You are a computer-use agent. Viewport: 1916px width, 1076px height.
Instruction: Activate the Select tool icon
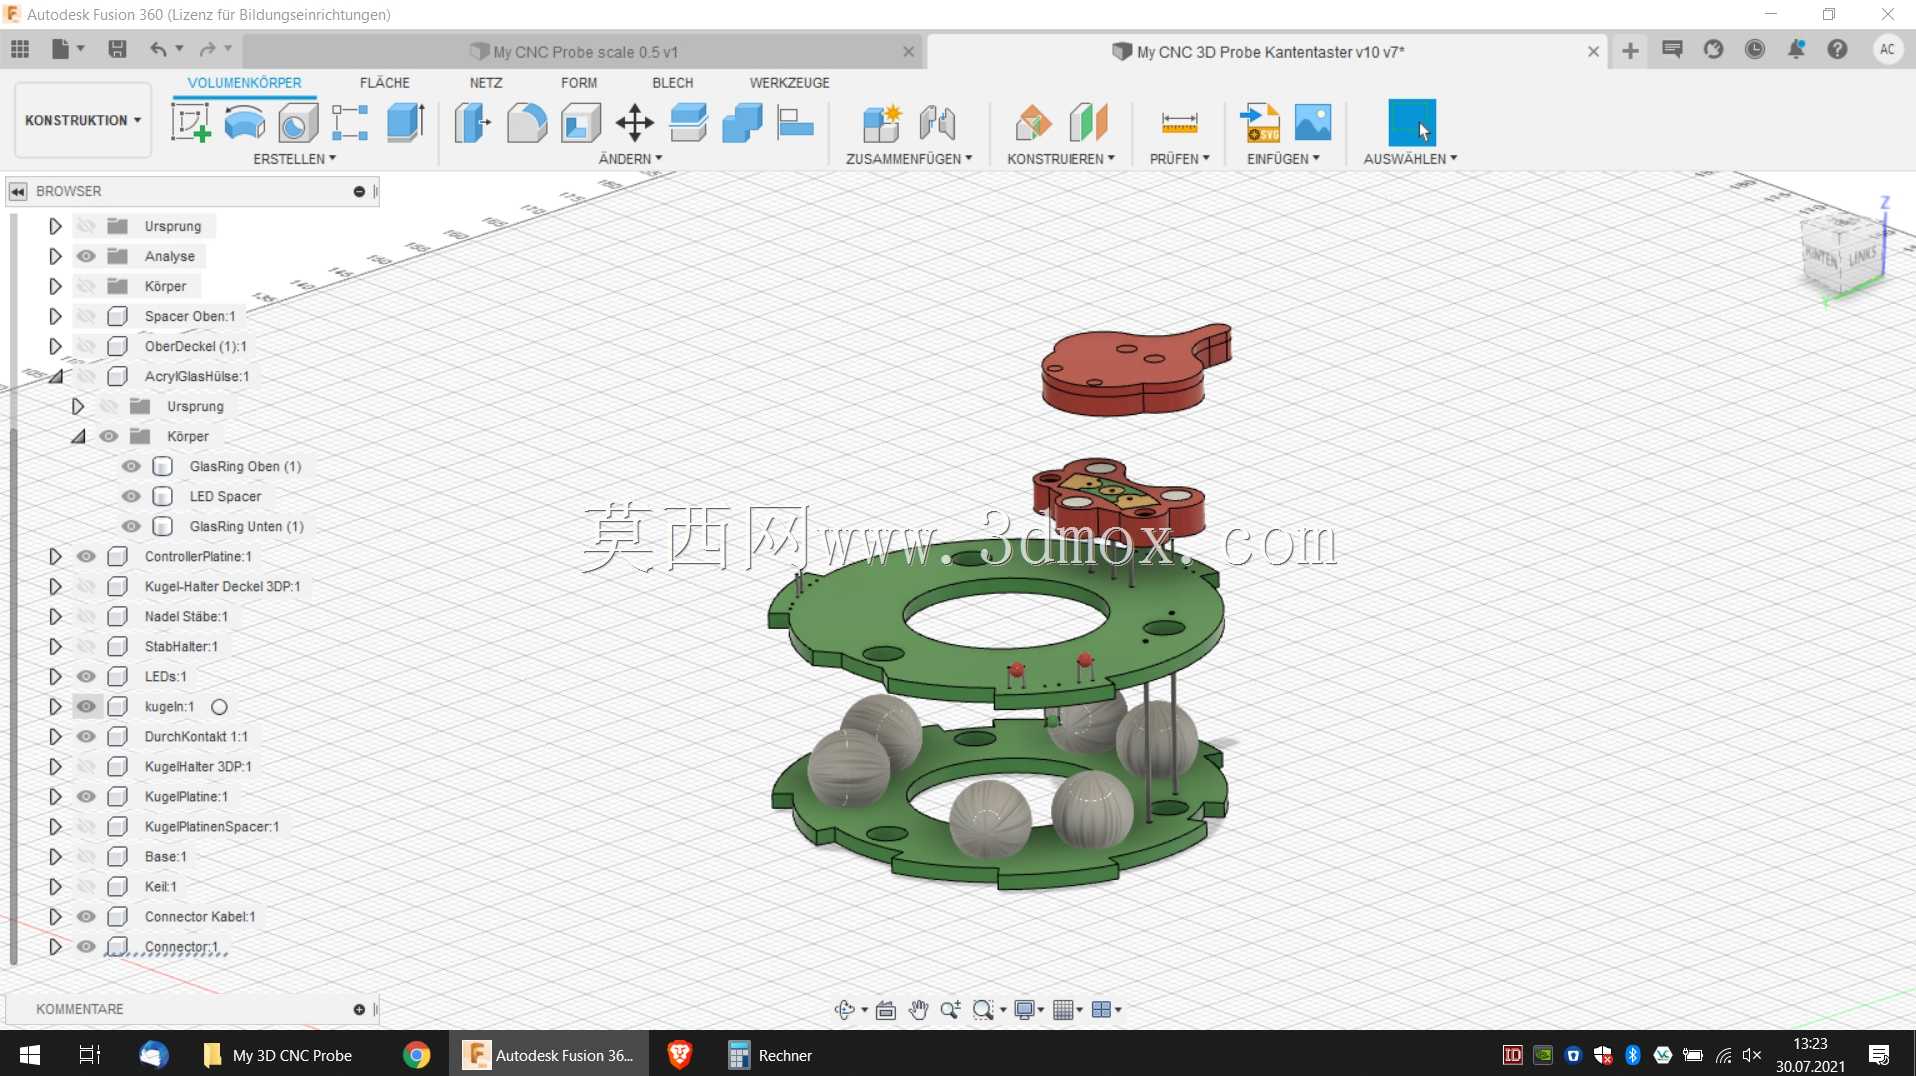pyautogui.click(x=1411, y=123)
